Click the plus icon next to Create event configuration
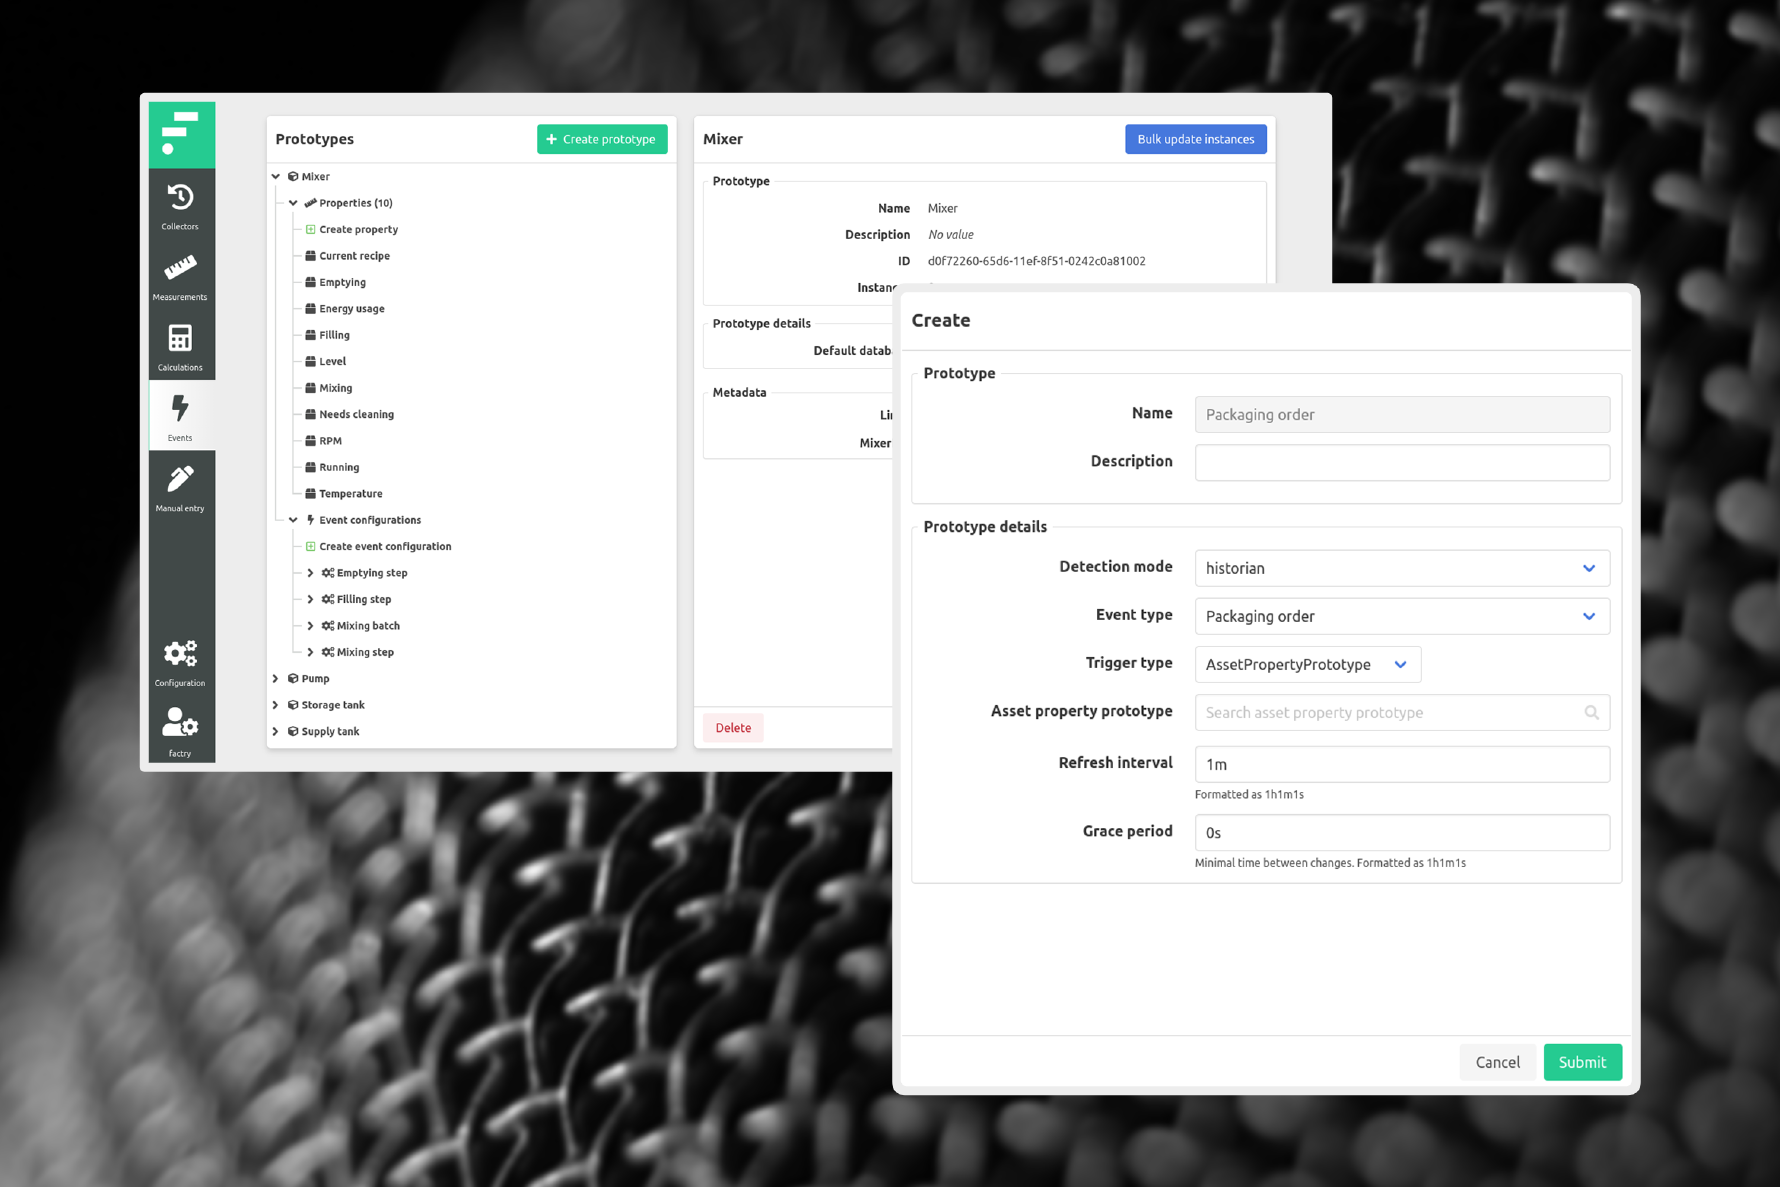This screenshot has height=1187, width=1780. (x=311, y=546)
